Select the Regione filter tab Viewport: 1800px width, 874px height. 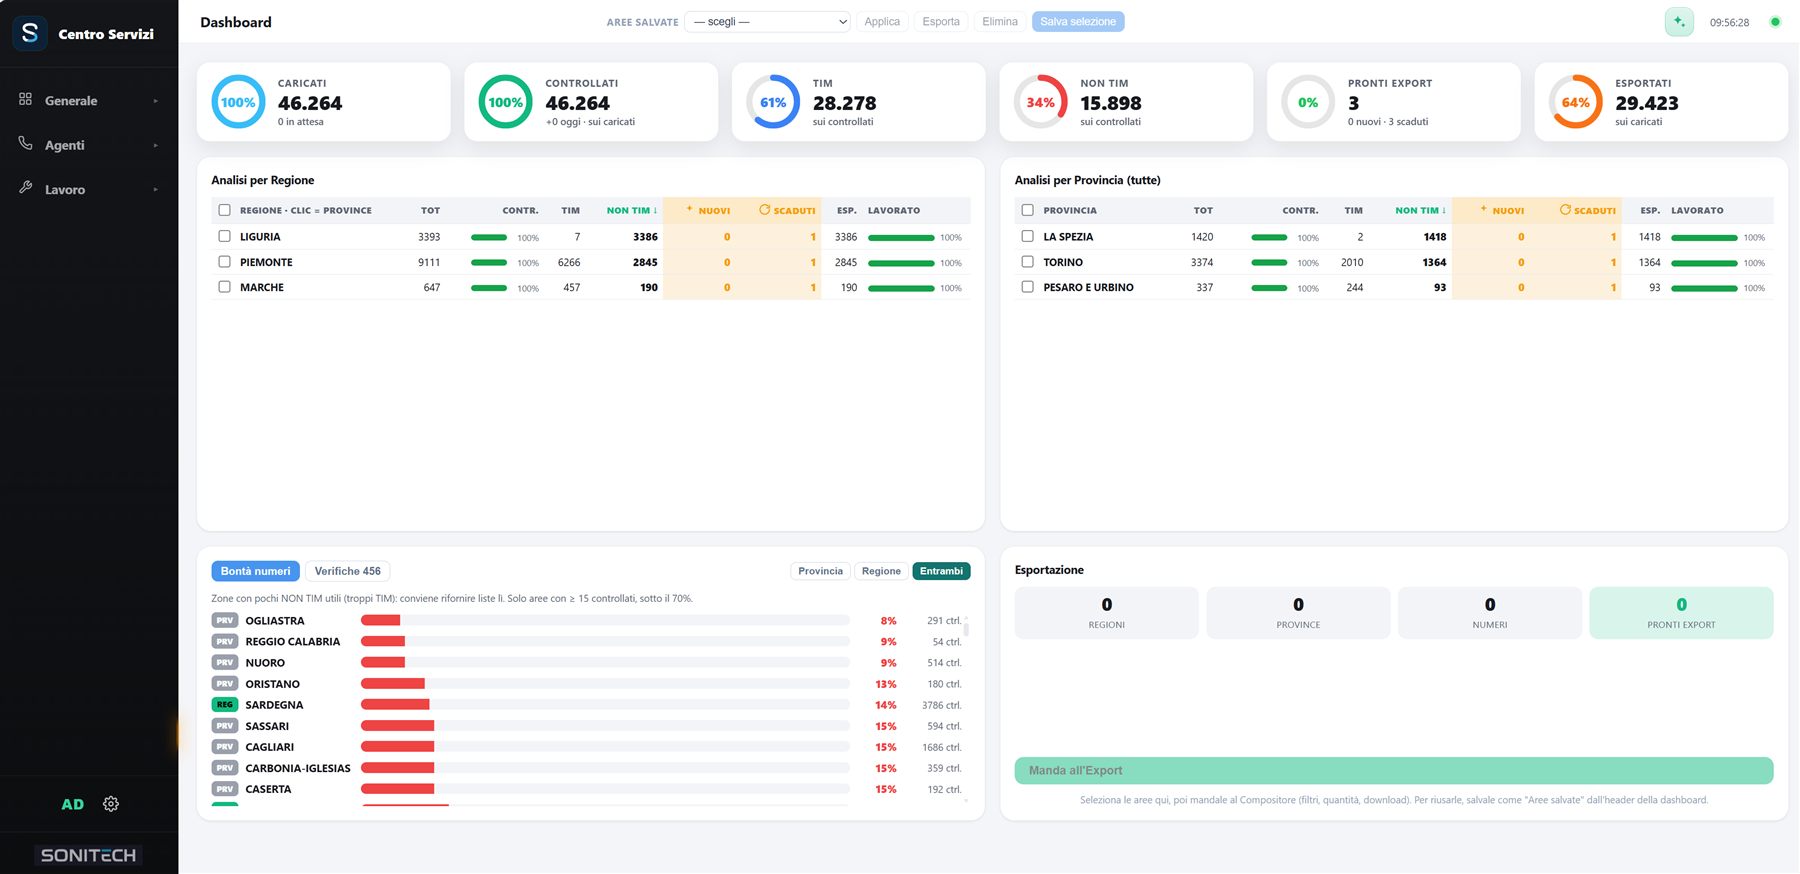(881, 571)
